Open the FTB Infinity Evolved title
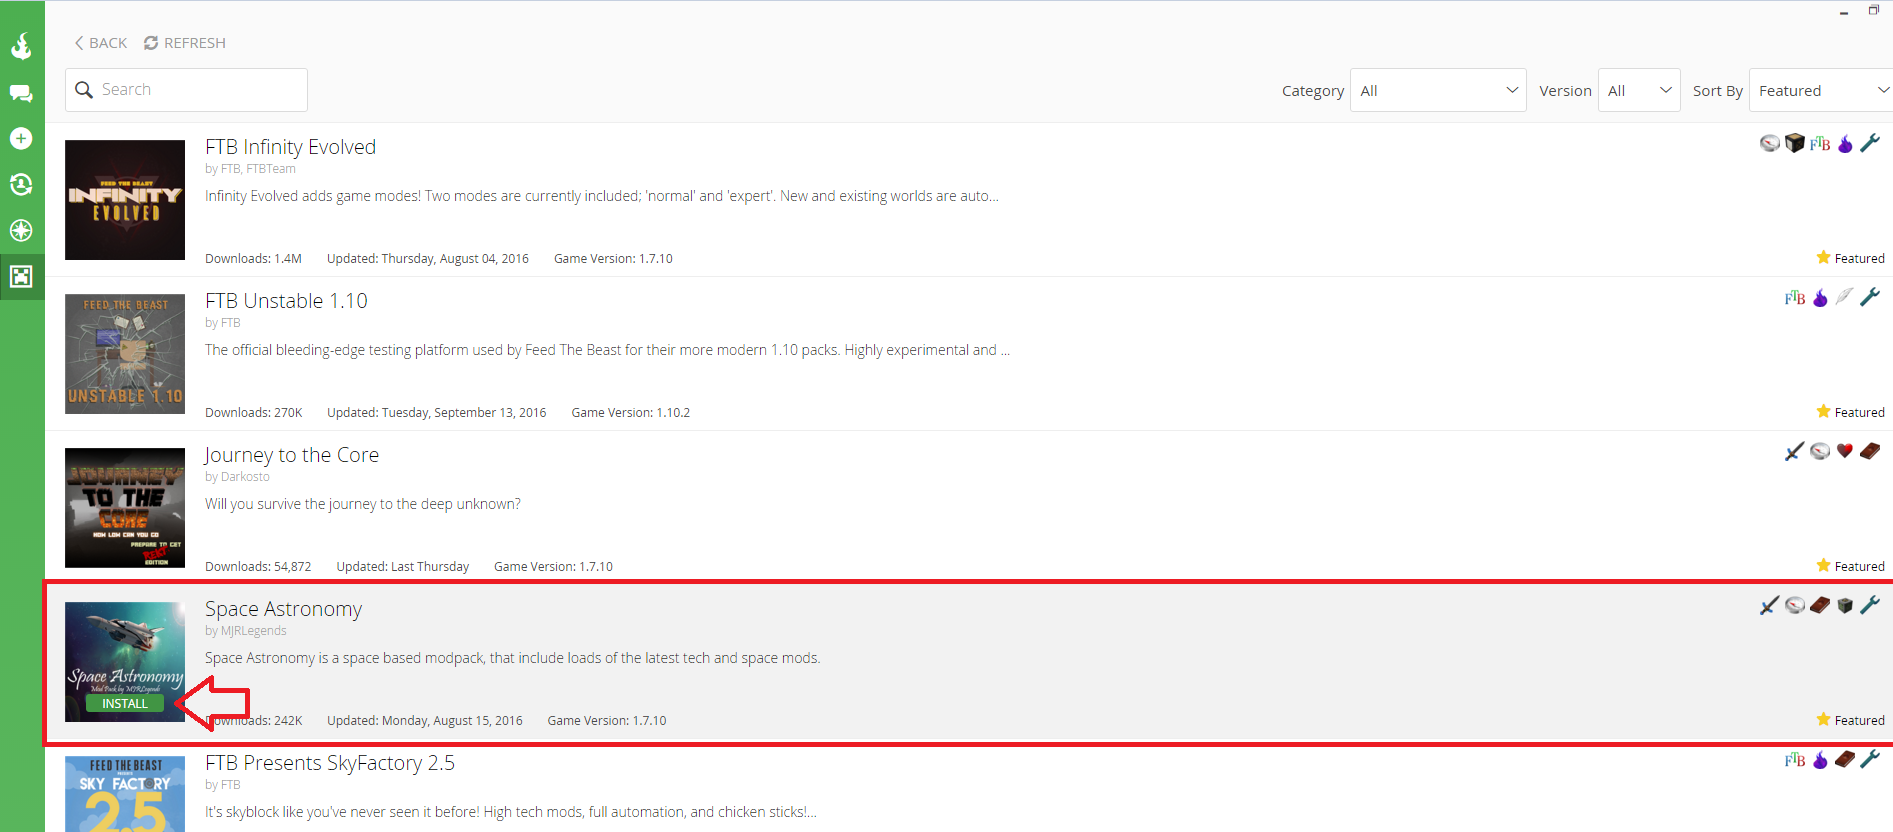 click(x=290, y=147)
